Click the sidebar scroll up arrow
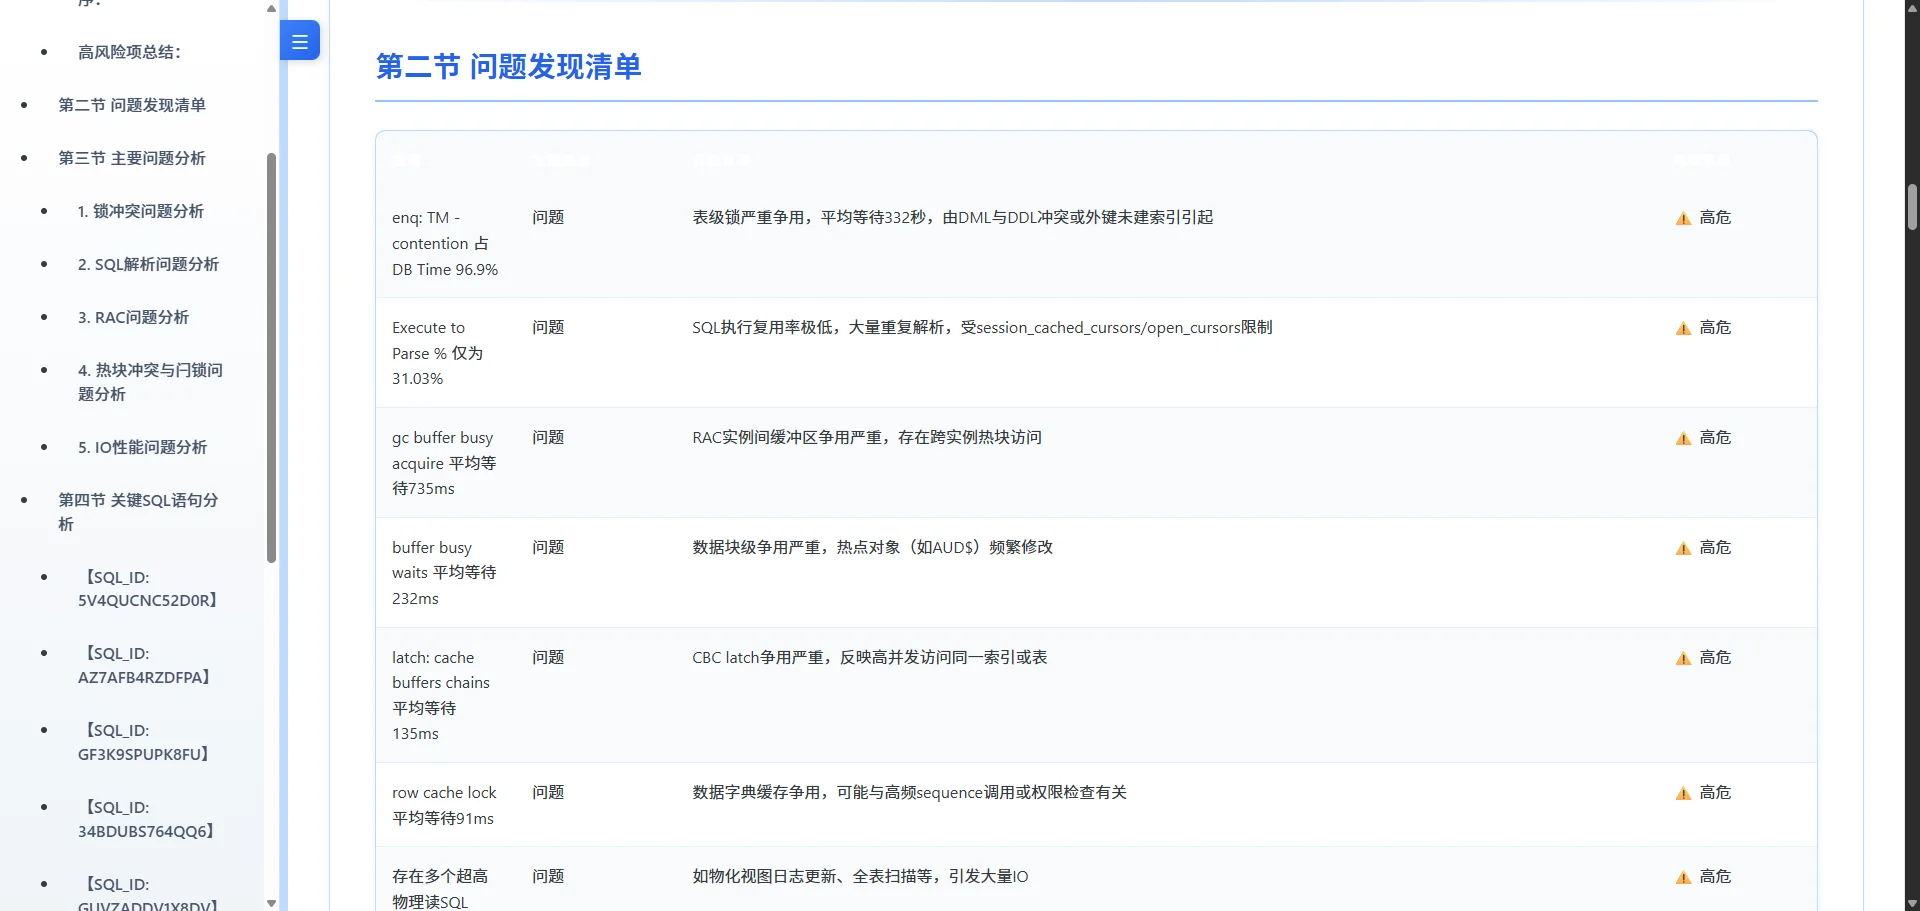The height and width of the screenshot is (911, 1920). tap(271, 8)
